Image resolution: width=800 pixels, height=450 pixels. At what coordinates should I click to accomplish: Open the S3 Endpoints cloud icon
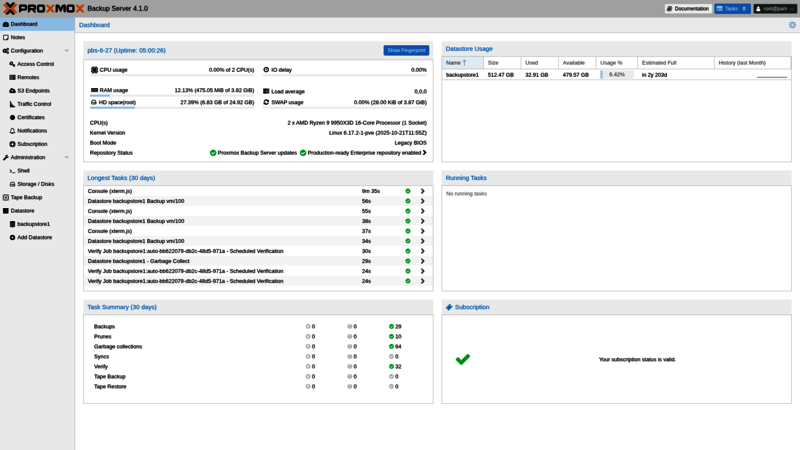click(x=12, y=91)
